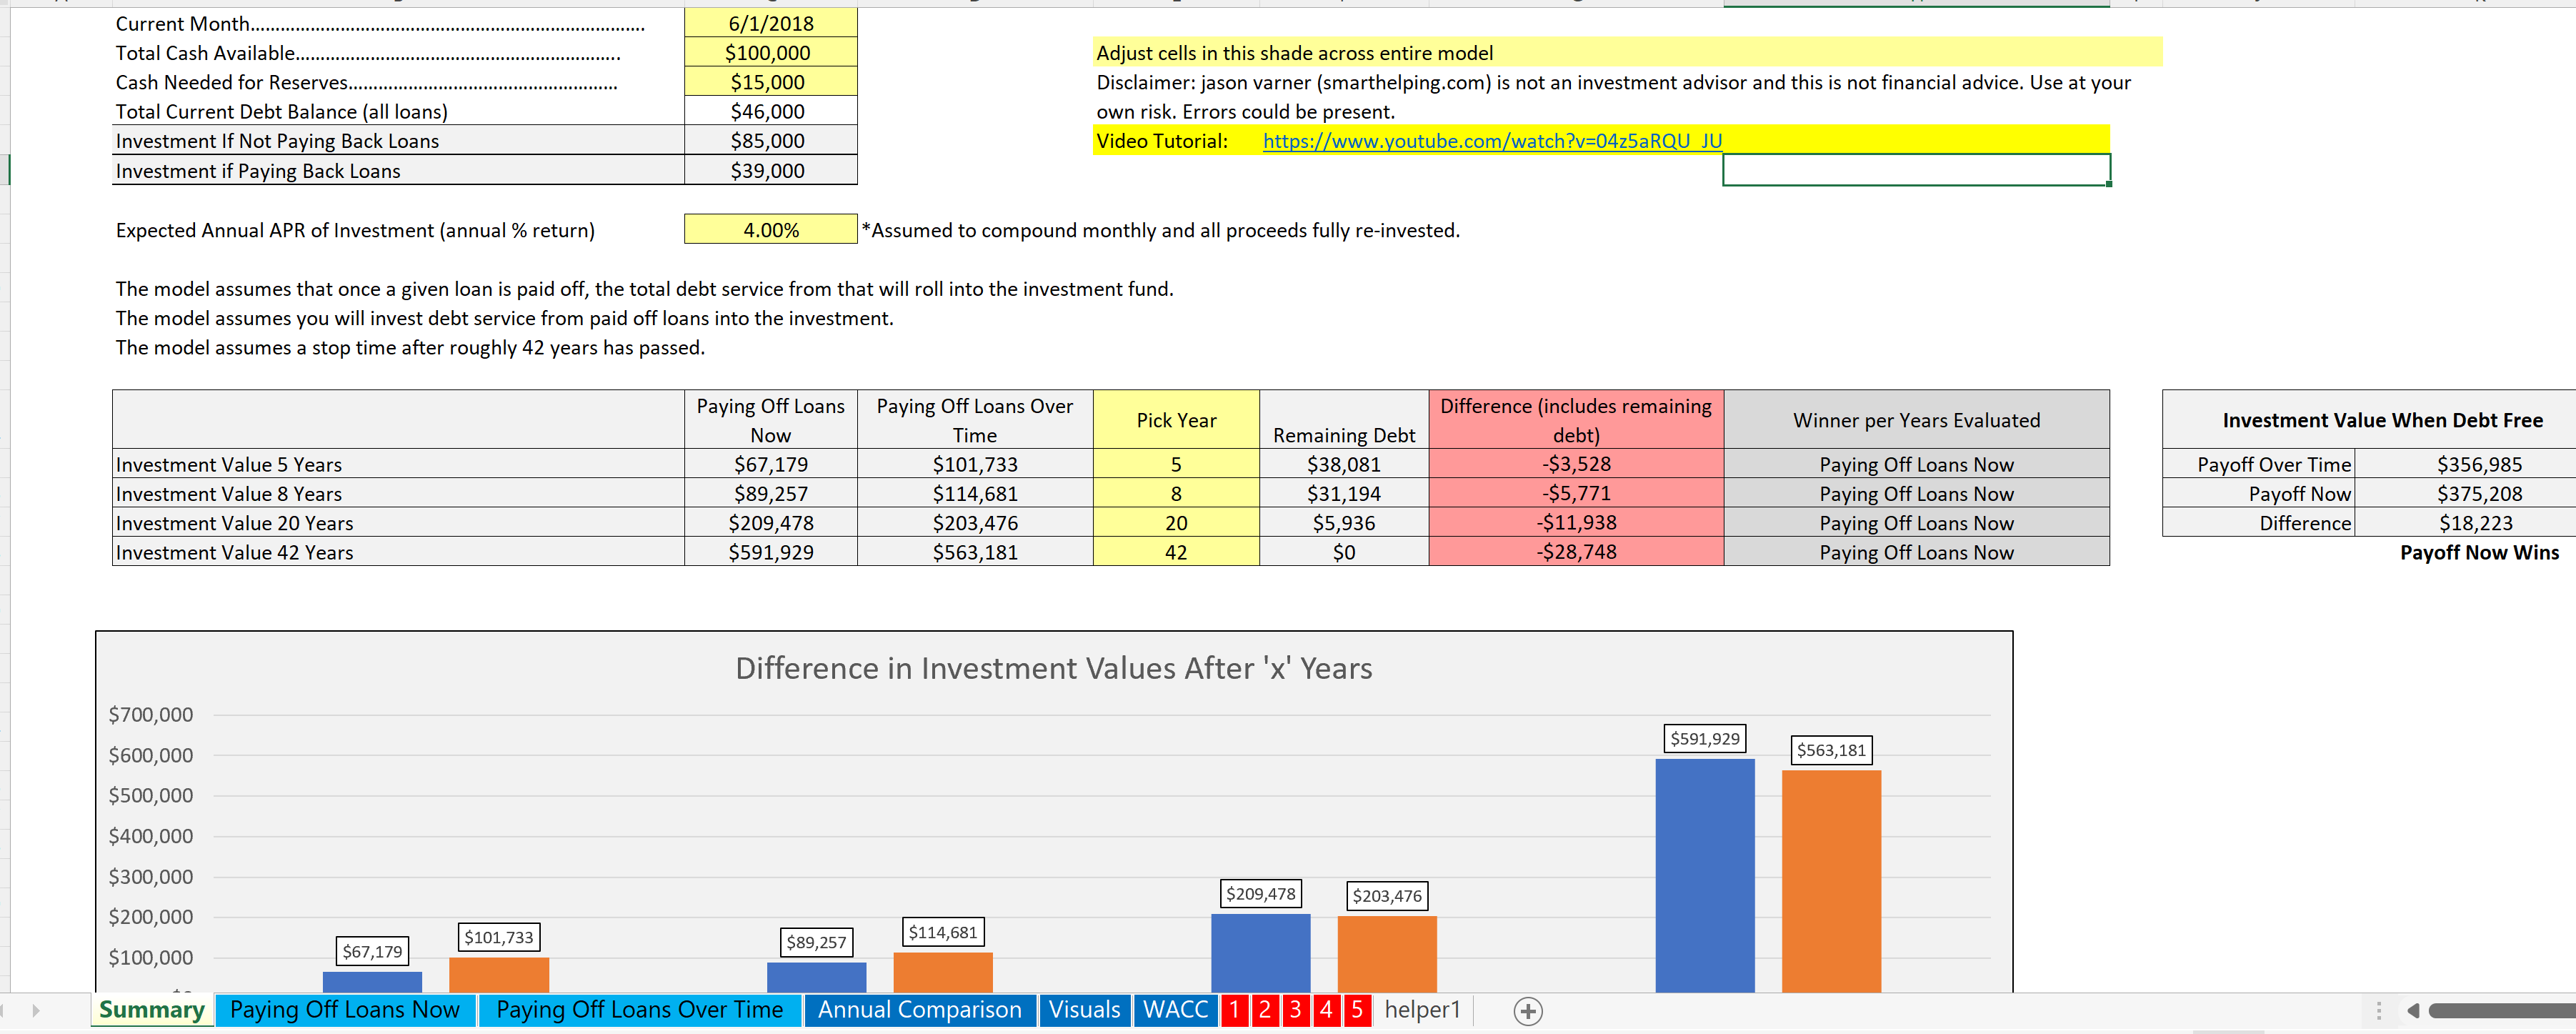
Task: Select Remaining Debt cell $31,194
Action: [x=1344, y=493]
